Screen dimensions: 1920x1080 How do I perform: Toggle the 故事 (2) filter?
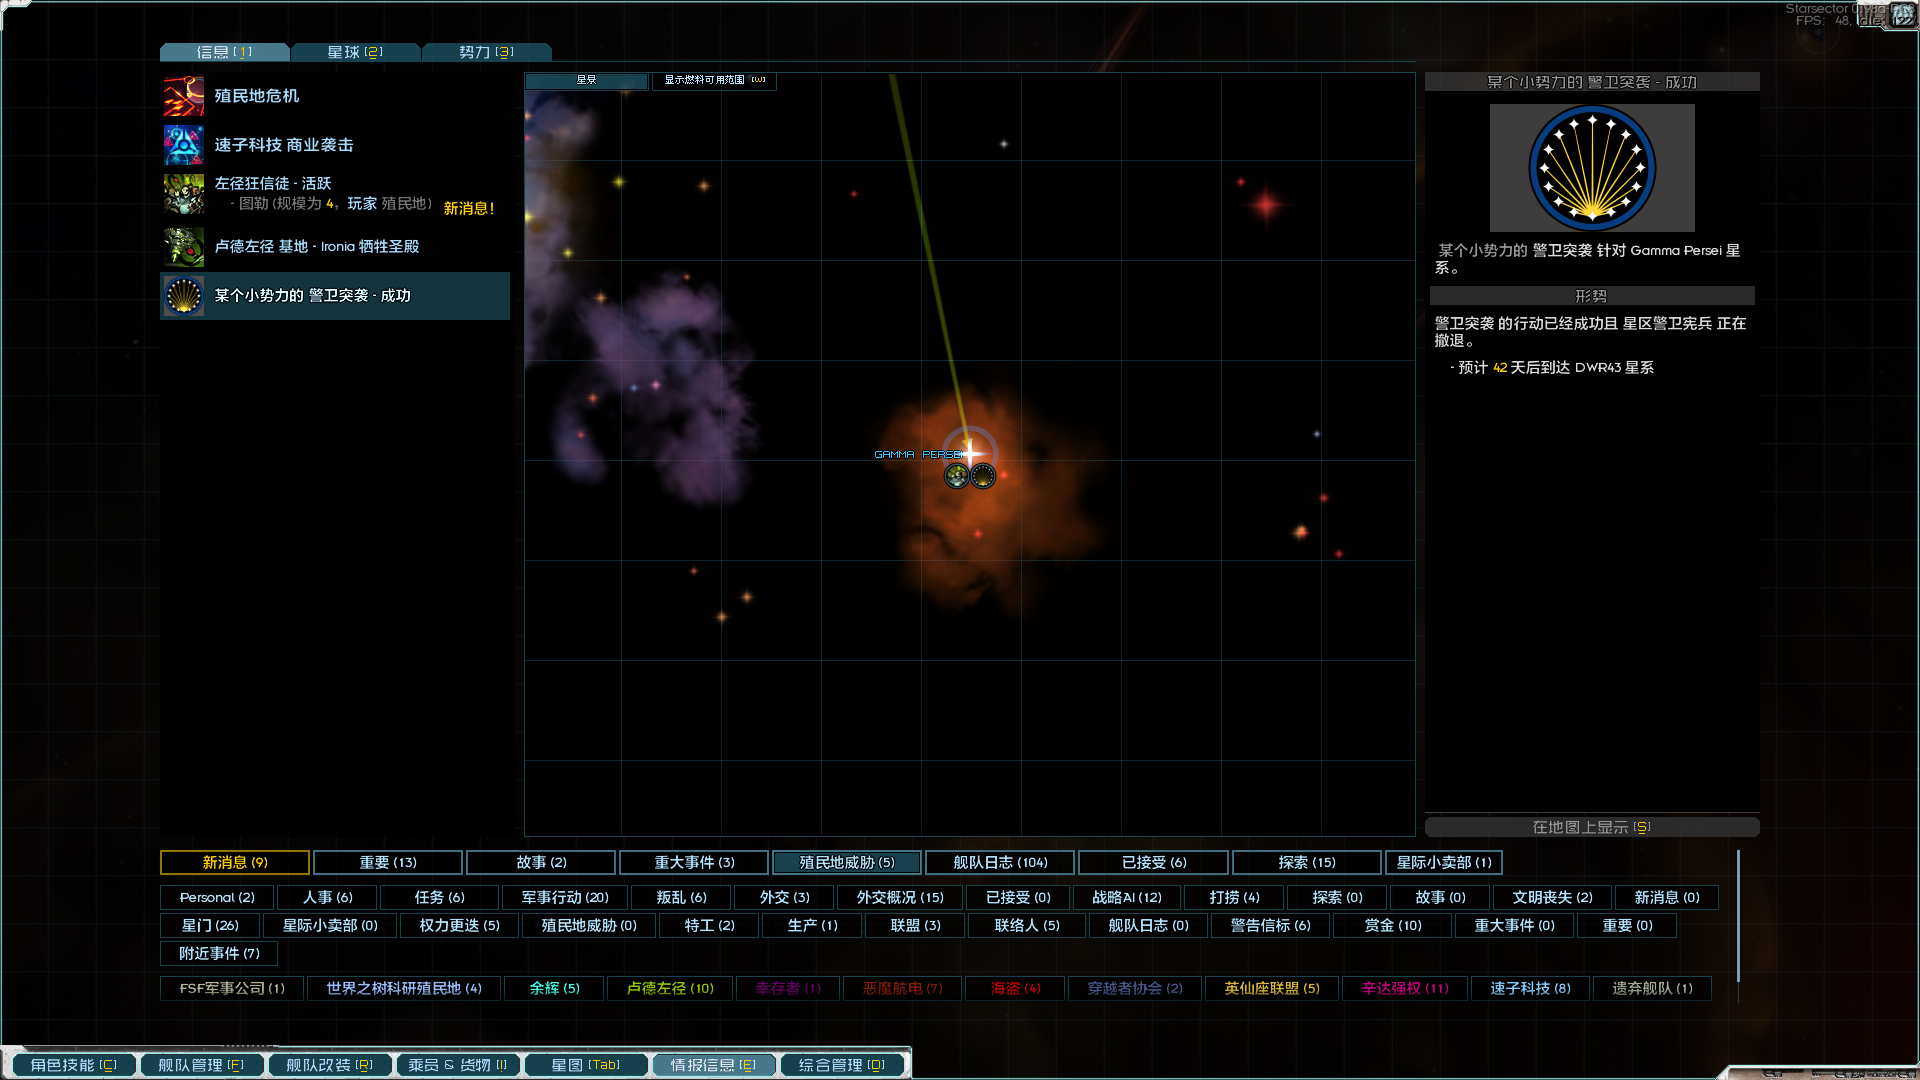tap(541, 862)
